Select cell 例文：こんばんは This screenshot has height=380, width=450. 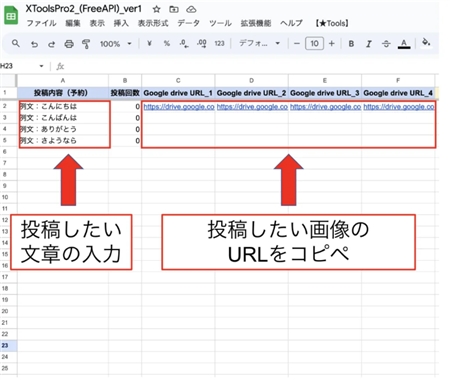coord(63,118)
